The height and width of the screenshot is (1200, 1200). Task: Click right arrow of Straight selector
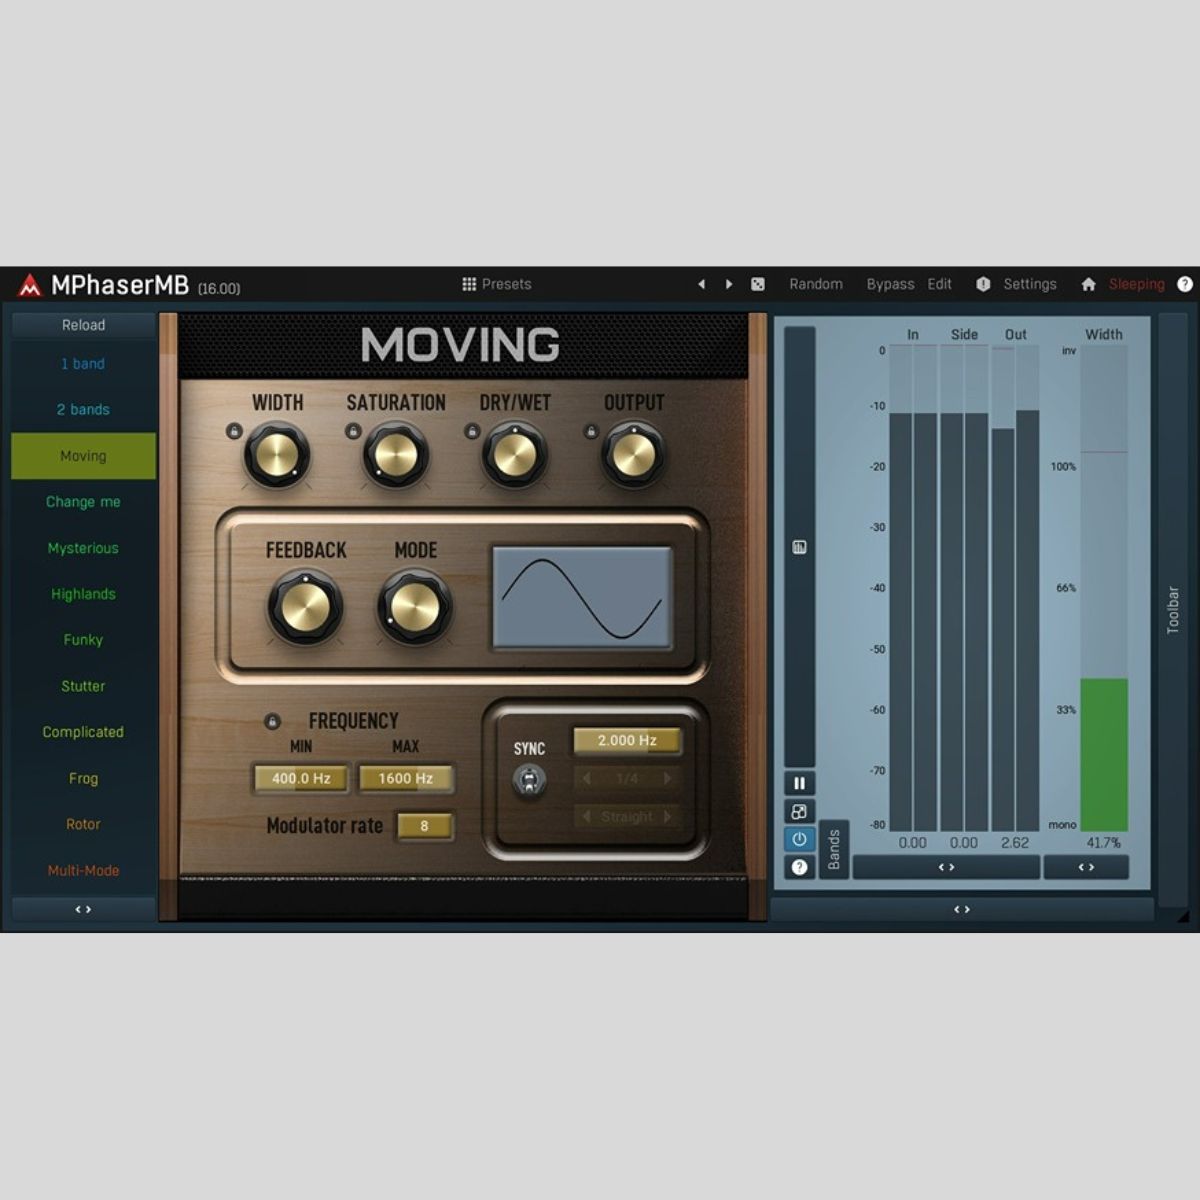click(667, 817)
